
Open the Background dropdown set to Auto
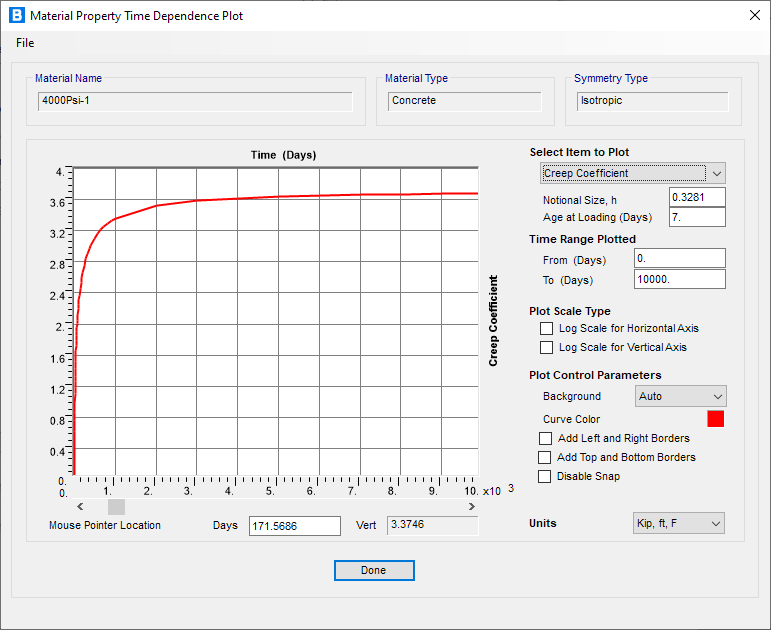(x=680, y=396)
